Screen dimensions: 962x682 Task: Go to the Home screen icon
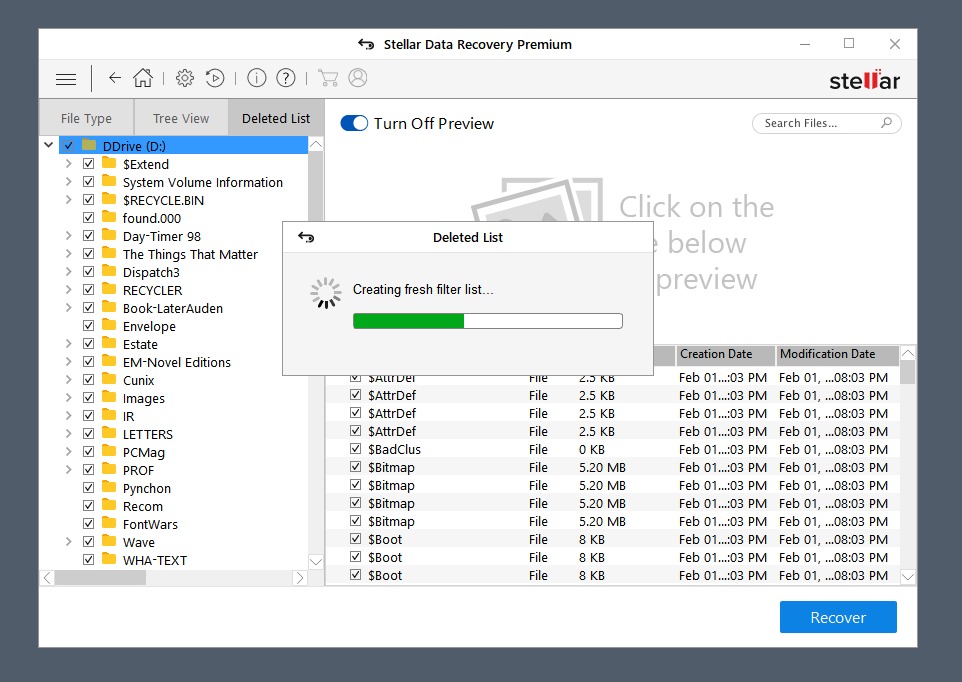(x=143, y=77)
